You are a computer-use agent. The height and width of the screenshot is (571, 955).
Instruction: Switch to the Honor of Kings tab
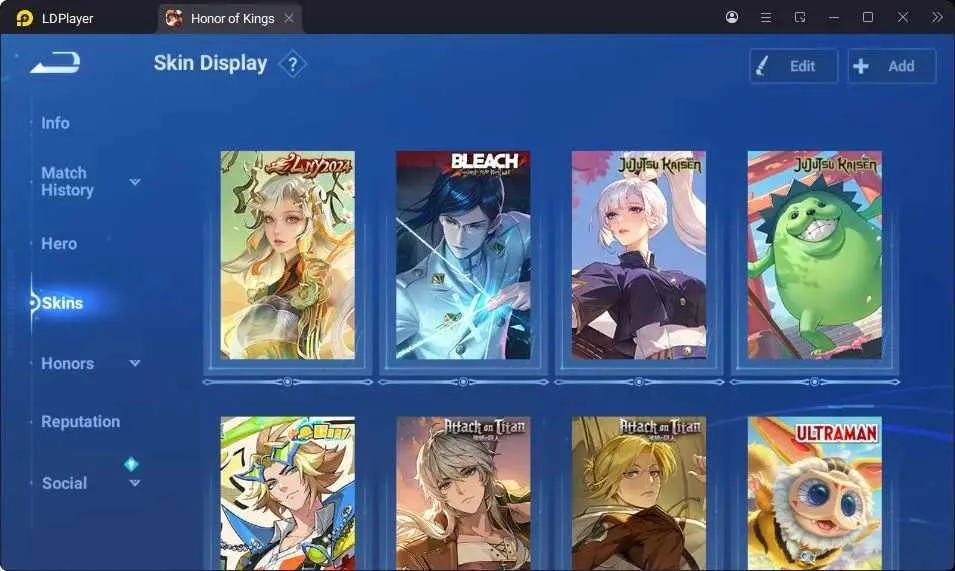coord(232,18)
